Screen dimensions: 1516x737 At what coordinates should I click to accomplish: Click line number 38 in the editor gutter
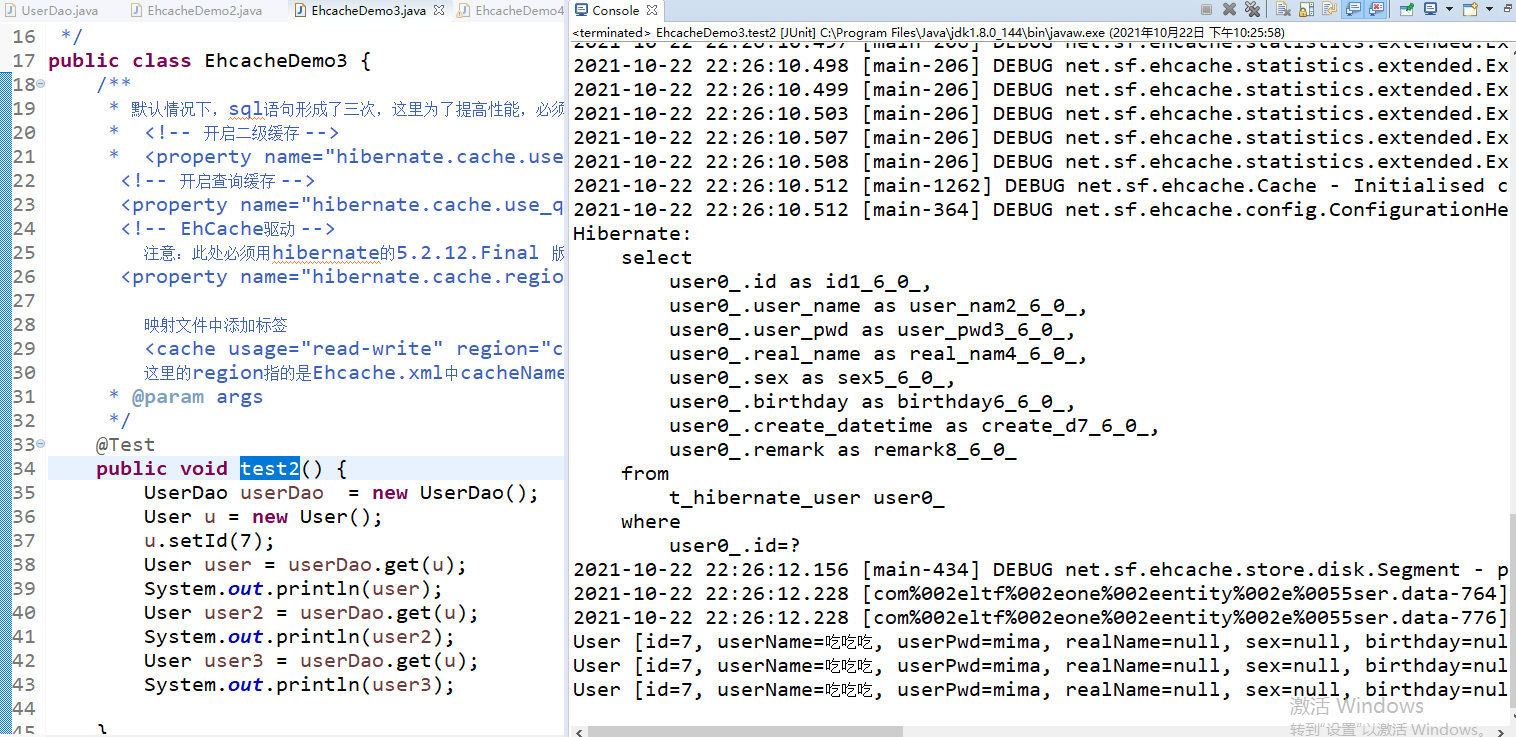pyautogui.click(x=24, y=564)
